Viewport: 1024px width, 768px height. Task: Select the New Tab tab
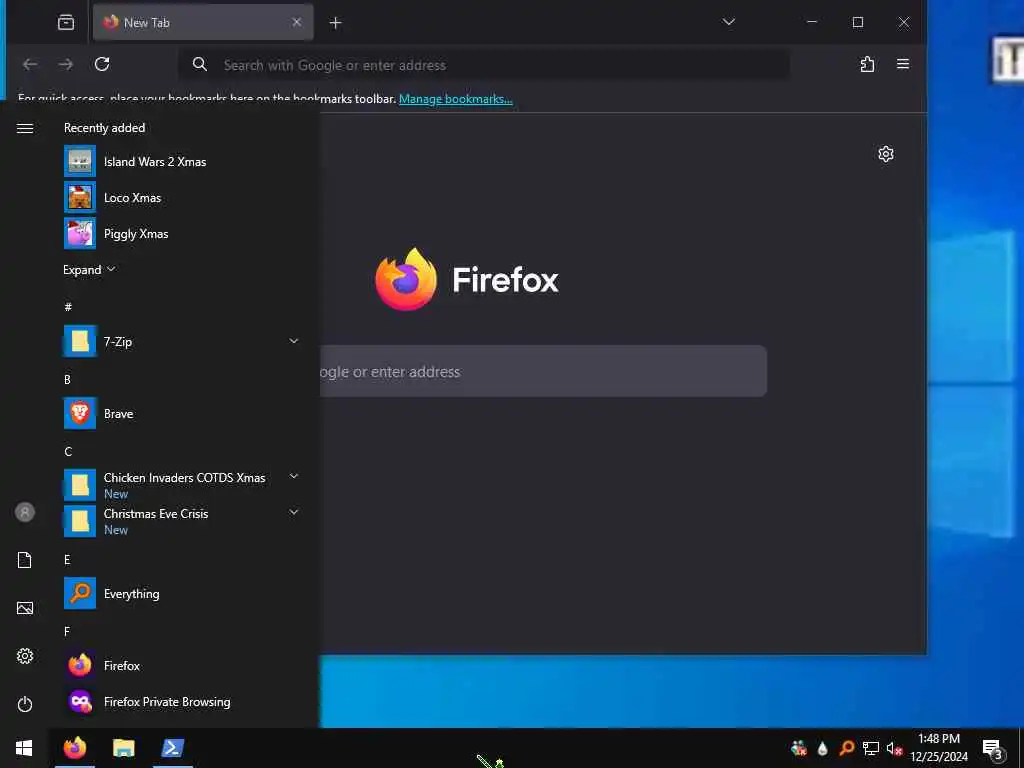click(203, 22)
